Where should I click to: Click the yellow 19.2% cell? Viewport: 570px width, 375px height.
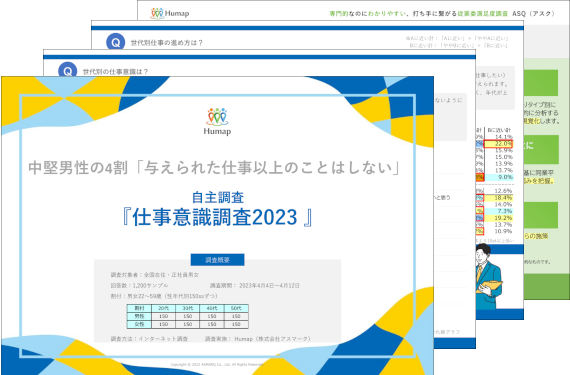(499, 218)
